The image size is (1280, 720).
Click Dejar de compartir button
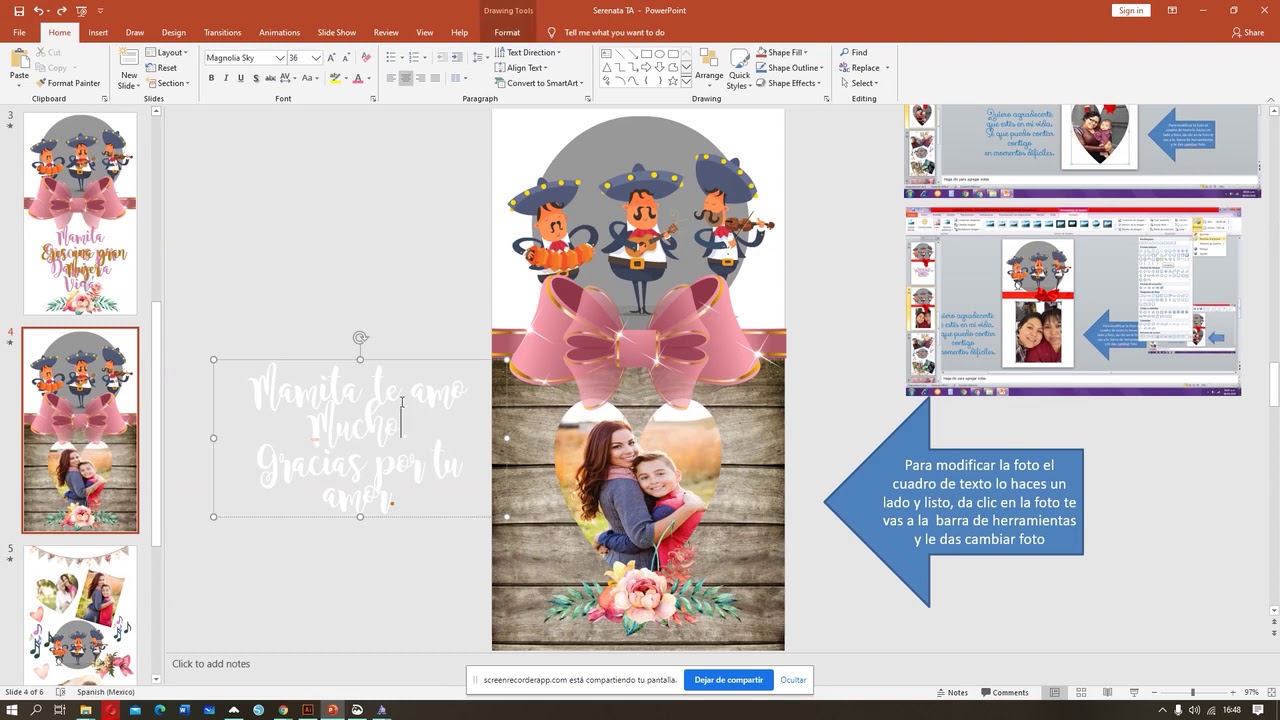click(728, 680)
